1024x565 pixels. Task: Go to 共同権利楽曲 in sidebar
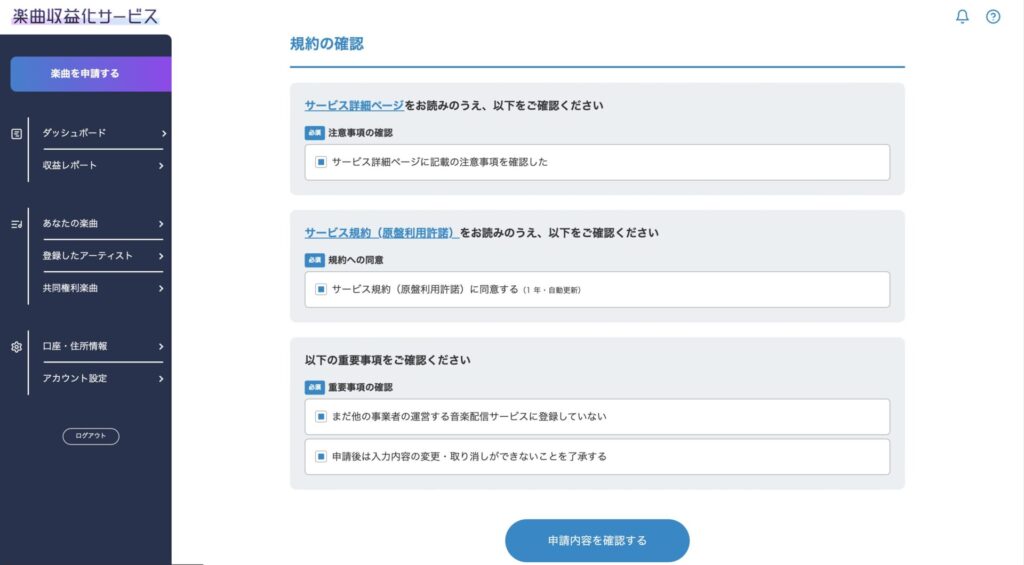coord(70,288)
